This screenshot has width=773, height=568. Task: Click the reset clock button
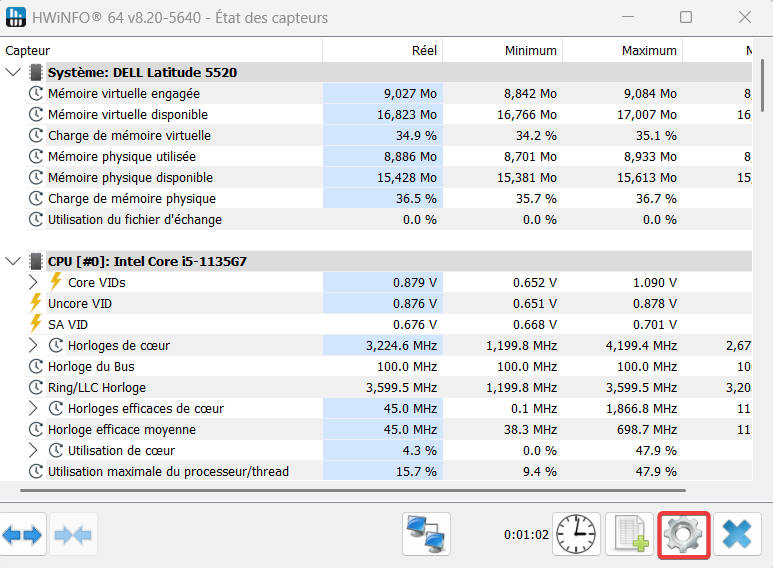pyautogui.click(x=576, y=534)
